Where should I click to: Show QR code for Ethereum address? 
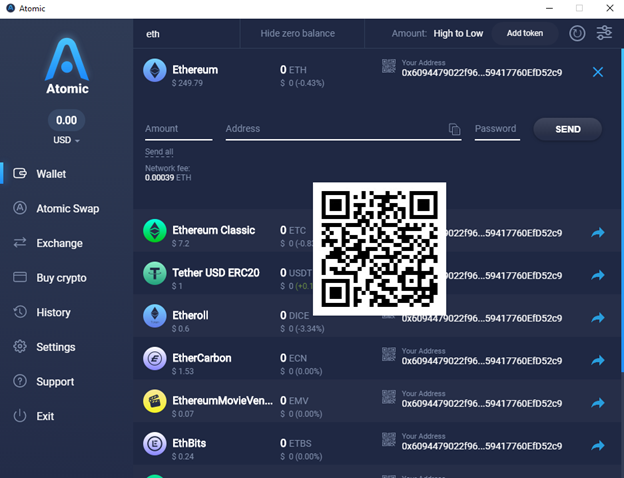click(389, 66)
